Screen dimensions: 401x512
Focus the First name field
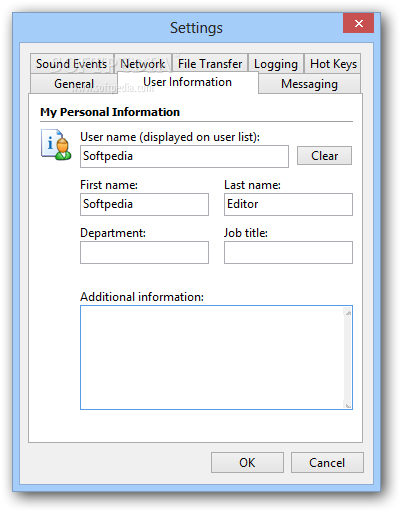coord(144,204)
